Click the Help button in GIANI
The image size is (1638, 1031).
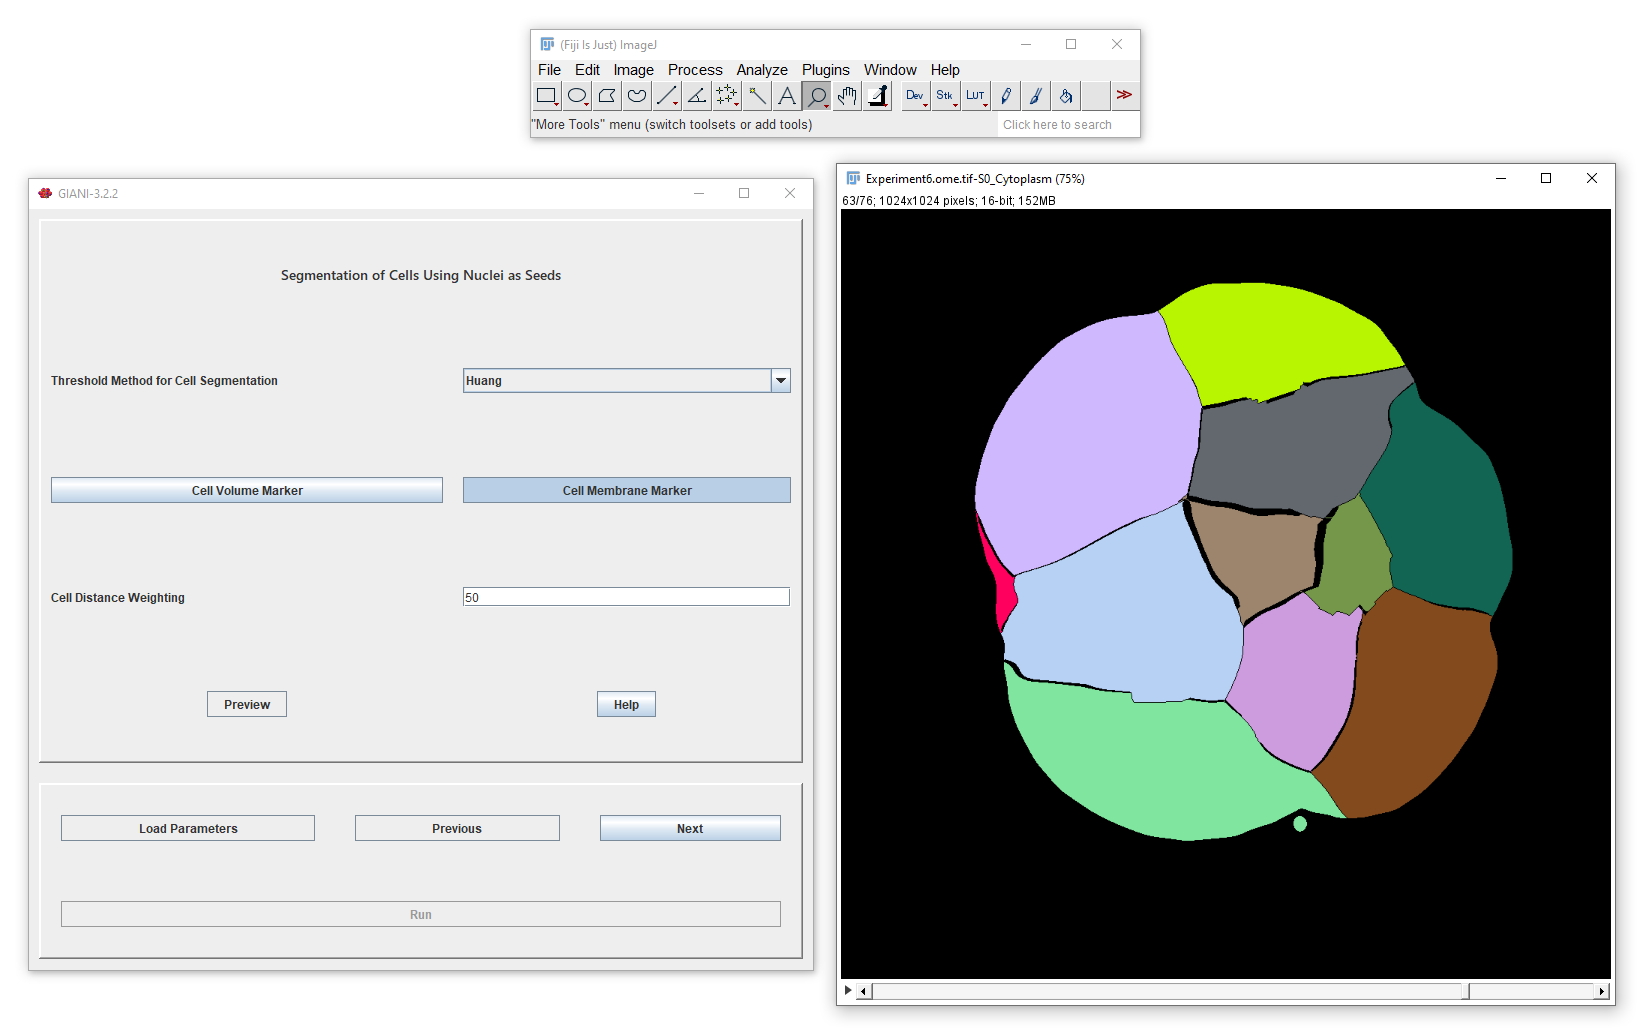pyautogui.click(x=626, y=704)
